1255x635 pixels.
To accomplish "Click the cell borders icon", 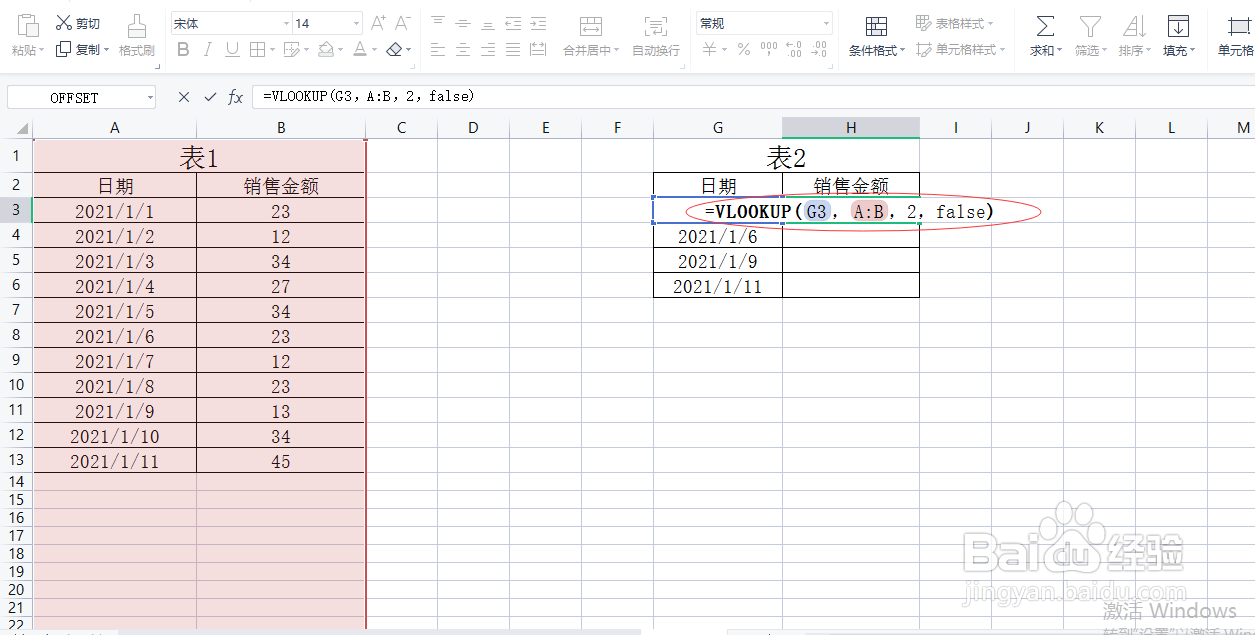I will 257,49.
